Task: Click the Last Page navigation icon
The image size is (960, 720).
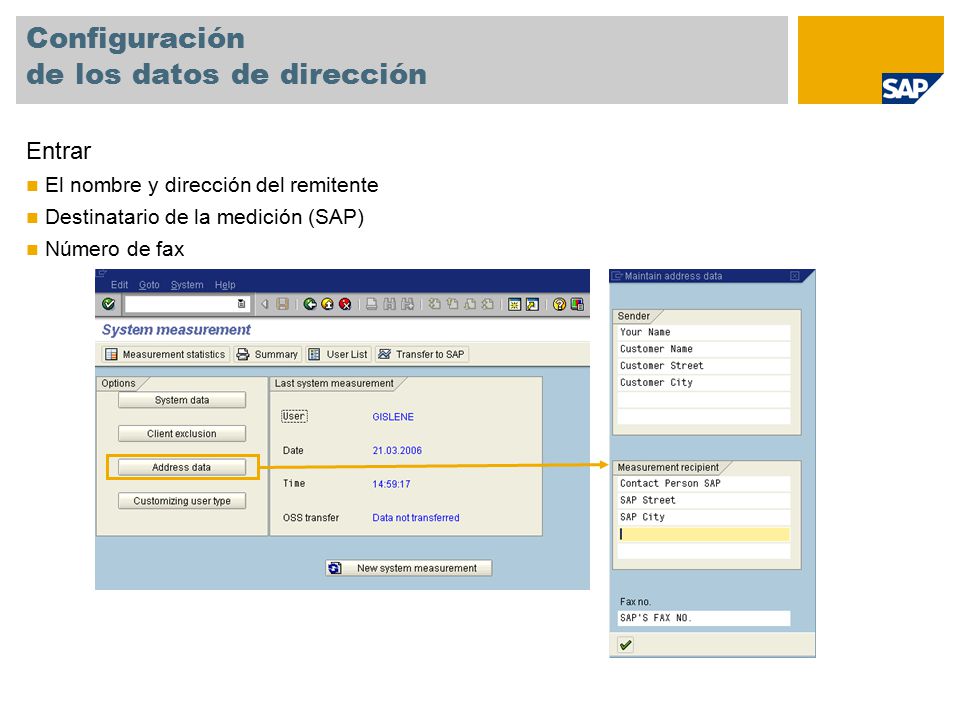Action: click(487, 304)
